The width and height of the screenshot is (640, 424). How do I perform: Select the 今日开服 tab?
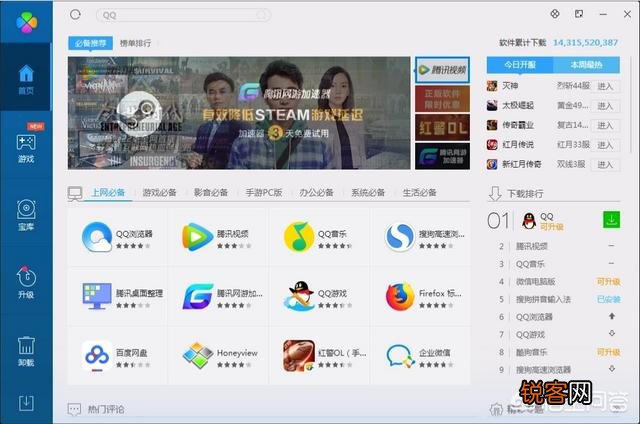(x=520, y=65)
